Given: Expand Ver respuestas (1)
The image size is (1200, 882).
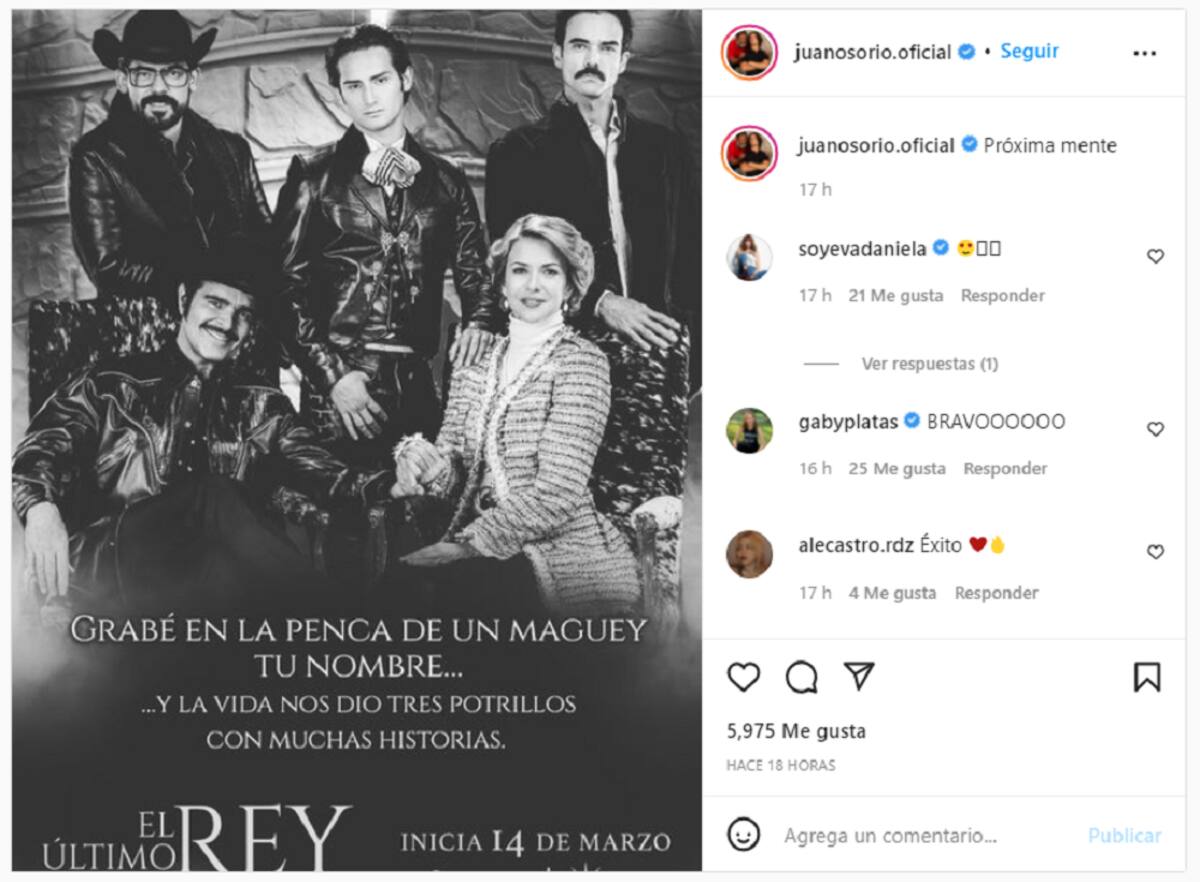Looking at the screenshot, I should coord(930,364).
